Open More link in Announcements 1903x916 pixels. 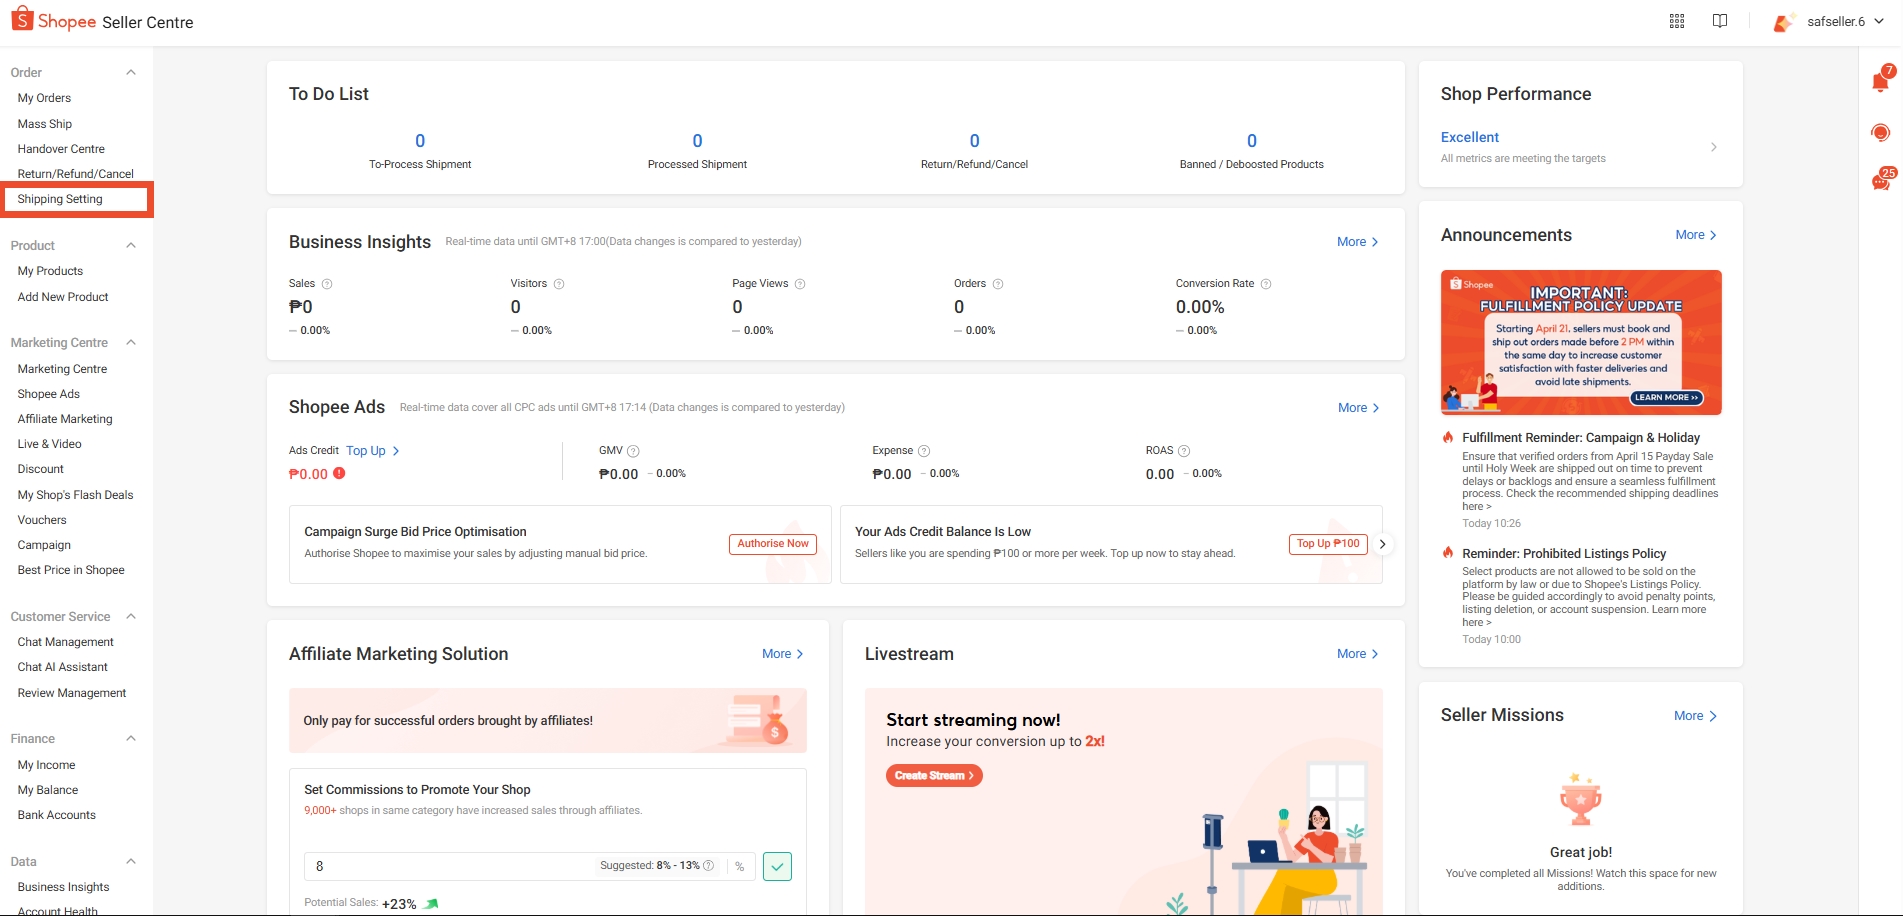(x=1696, y=235)
